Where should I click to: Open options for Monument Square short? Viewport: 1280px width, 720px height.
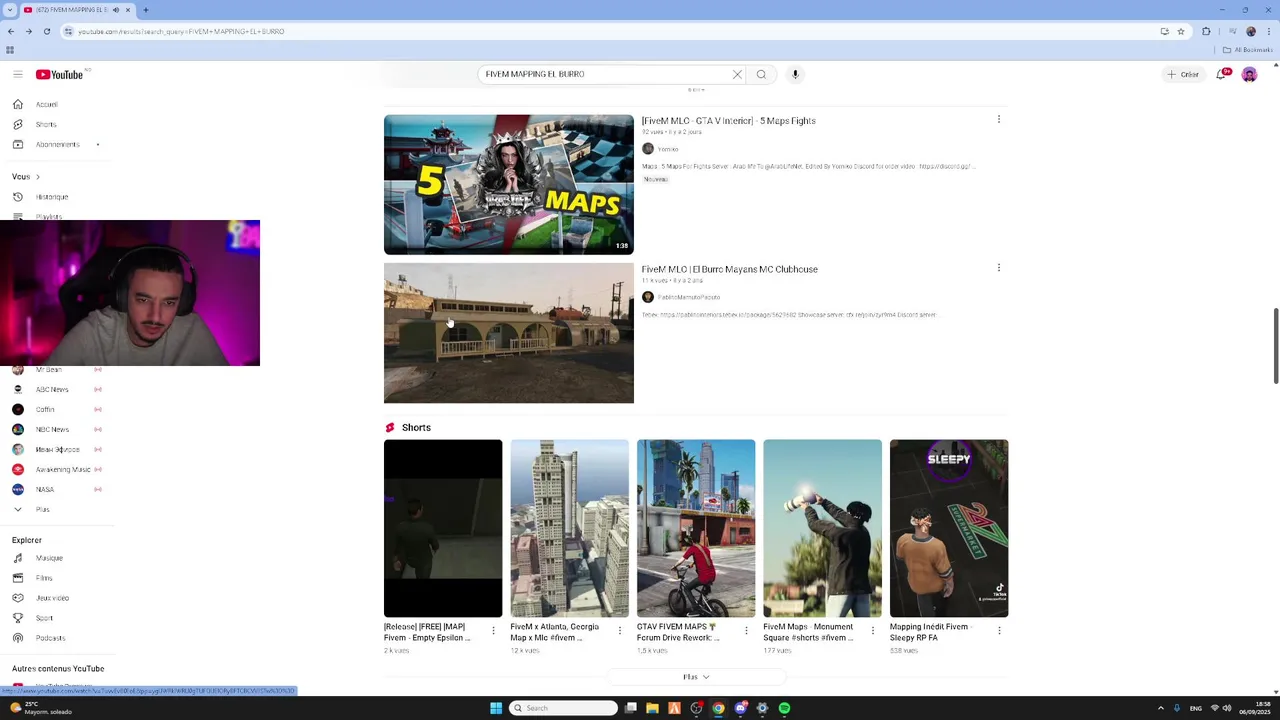872,630
